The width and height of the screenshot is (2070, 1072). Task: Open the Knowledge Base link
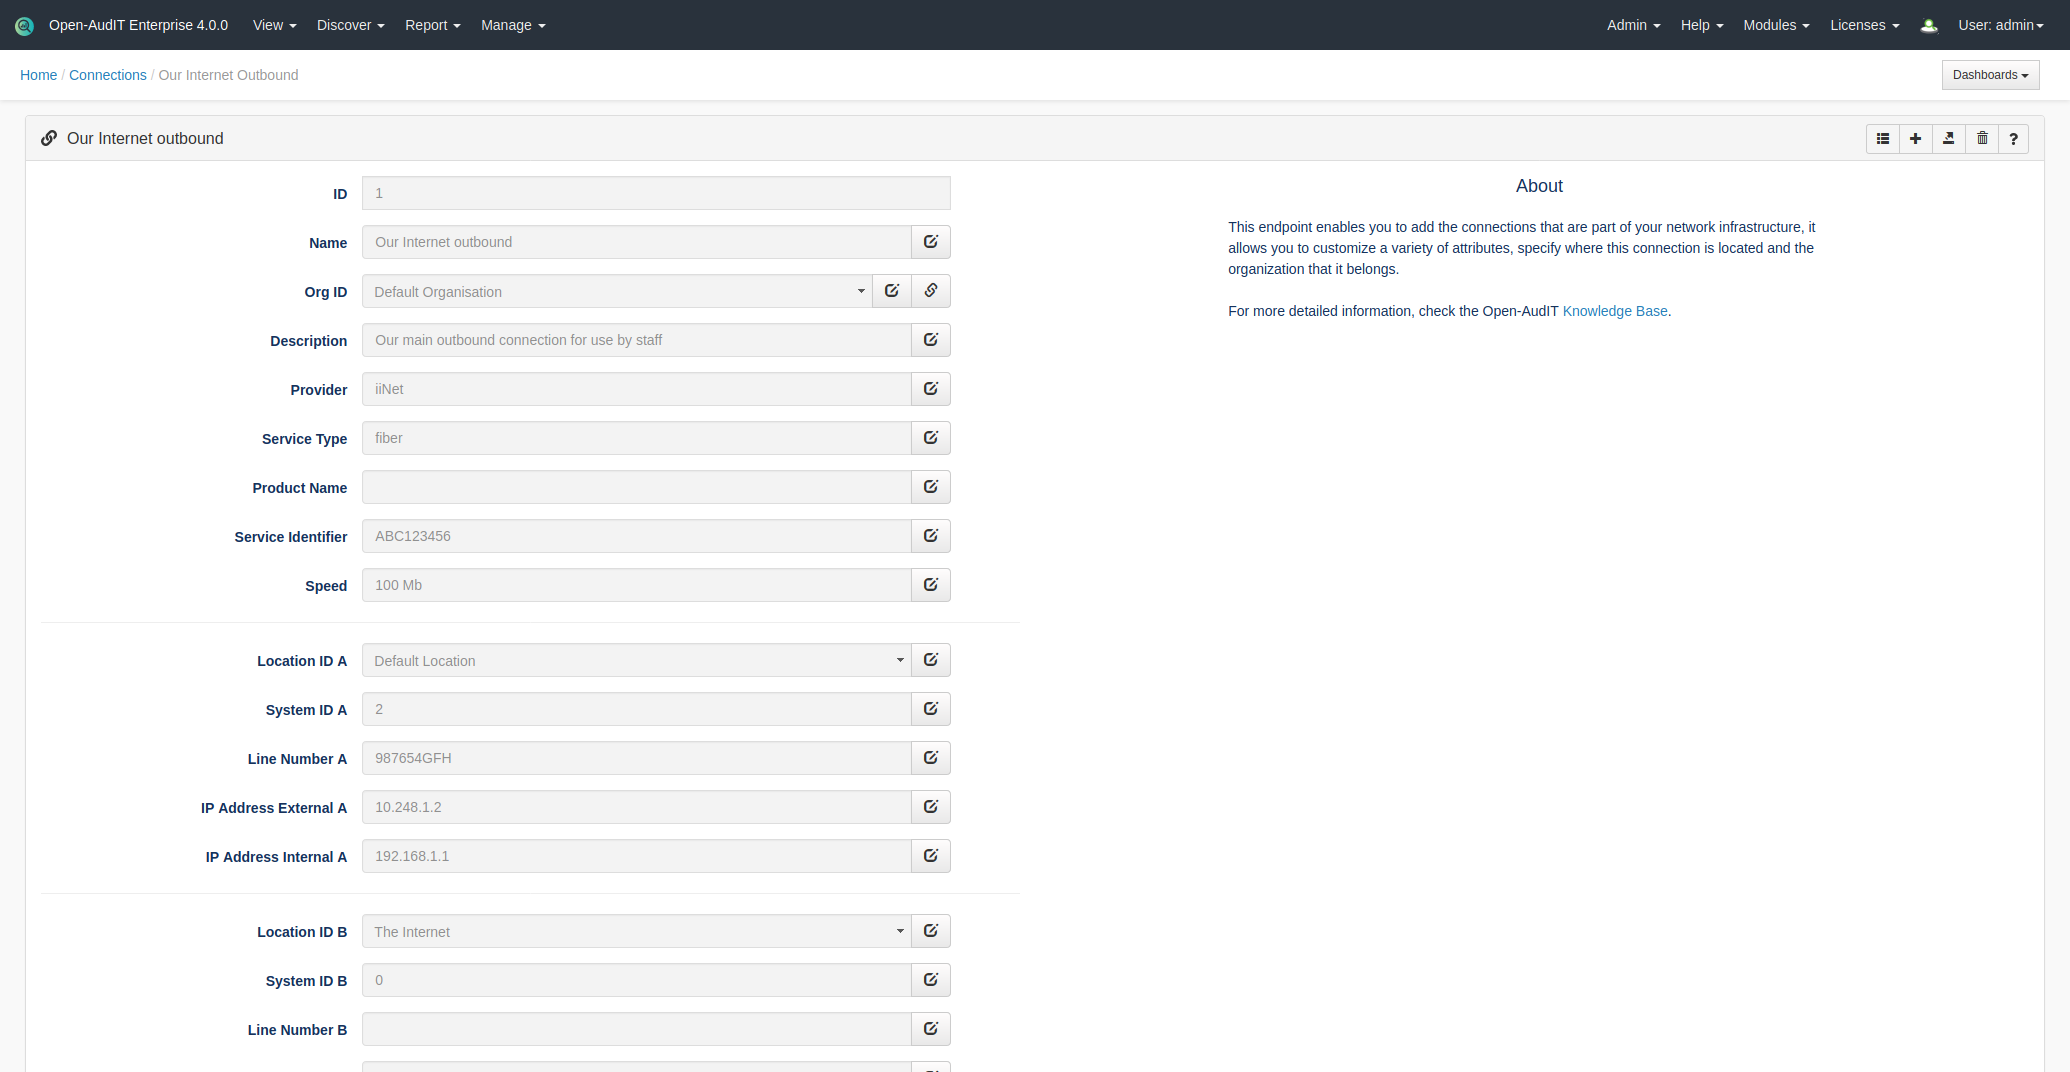[1614, 311]
